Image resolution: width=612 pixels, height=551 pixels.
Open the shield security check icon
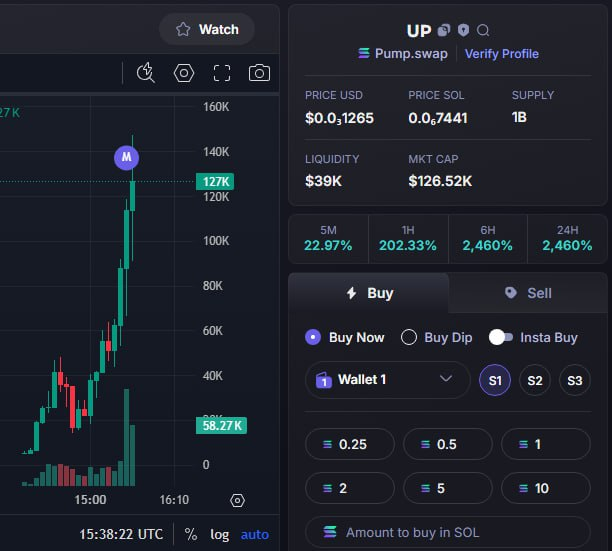coord(463,30)
